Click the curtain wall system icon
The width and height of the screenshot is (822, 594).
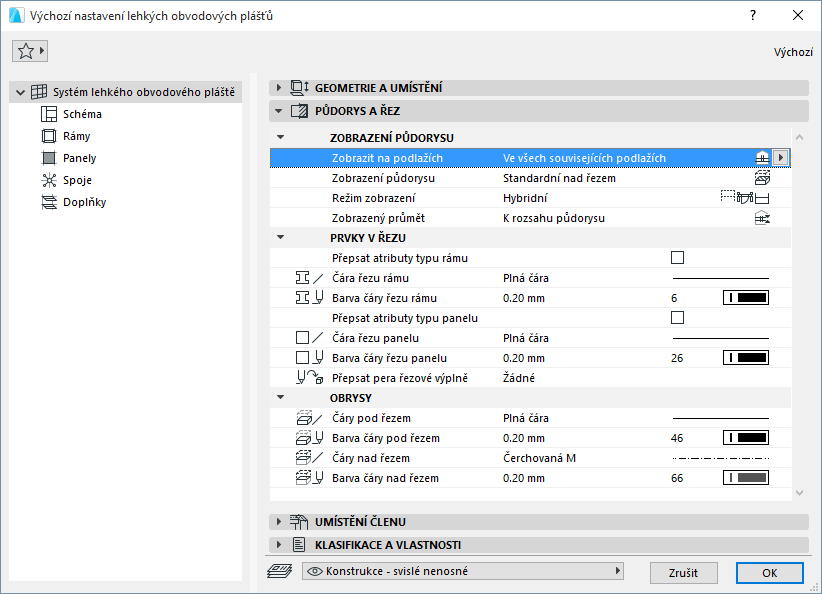coord(39,92)
